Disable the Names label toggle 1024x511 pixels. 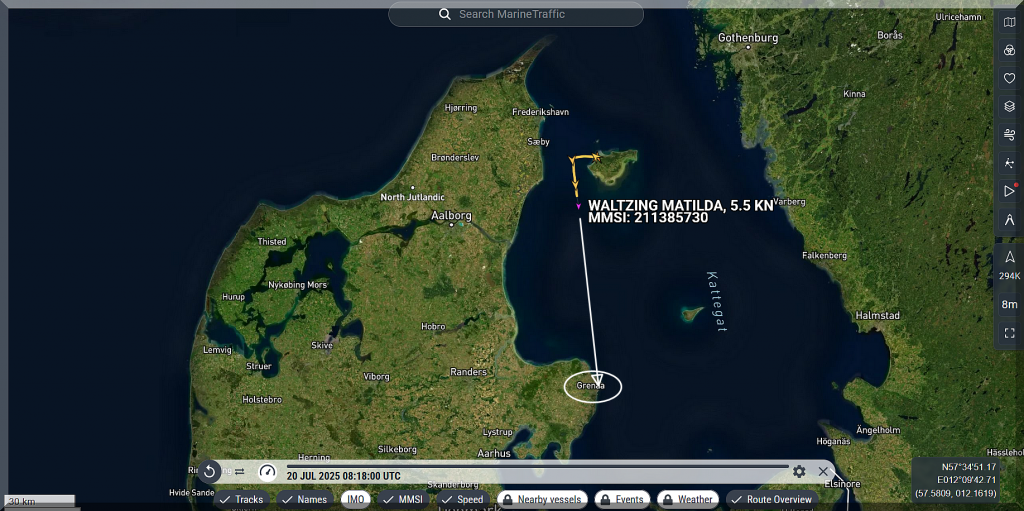303,499
